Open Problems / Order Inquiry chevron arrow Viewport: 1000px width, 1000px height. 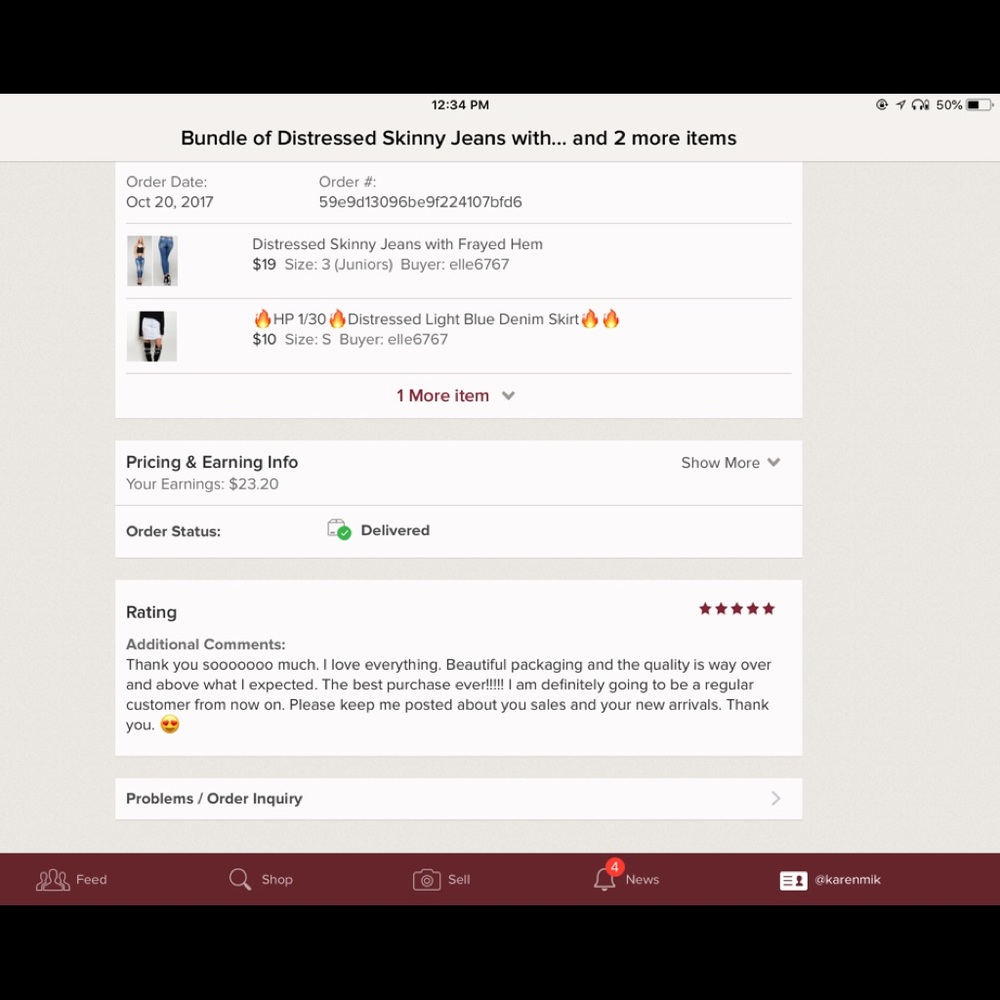coord(776,798)
